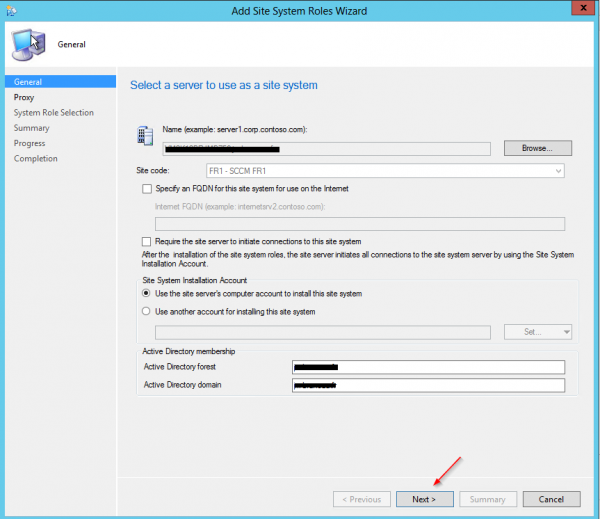
Task: Click the Internet FQDN input field
Action: 360,224
